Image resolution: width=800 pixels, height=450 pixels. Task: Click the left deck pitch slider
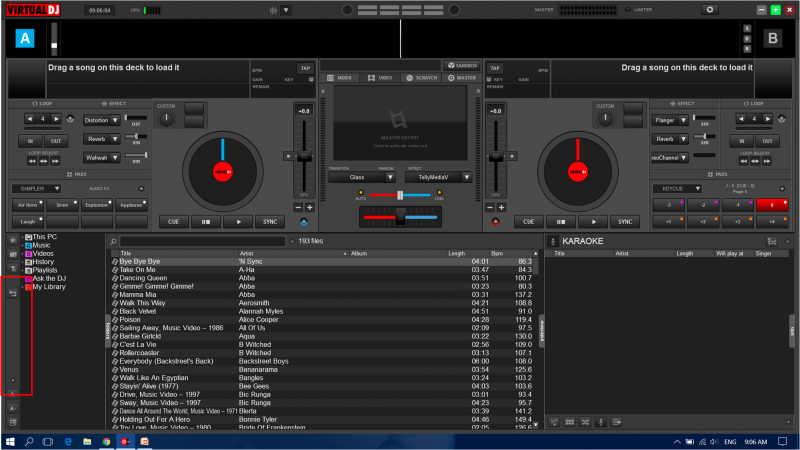coord(304,157)
